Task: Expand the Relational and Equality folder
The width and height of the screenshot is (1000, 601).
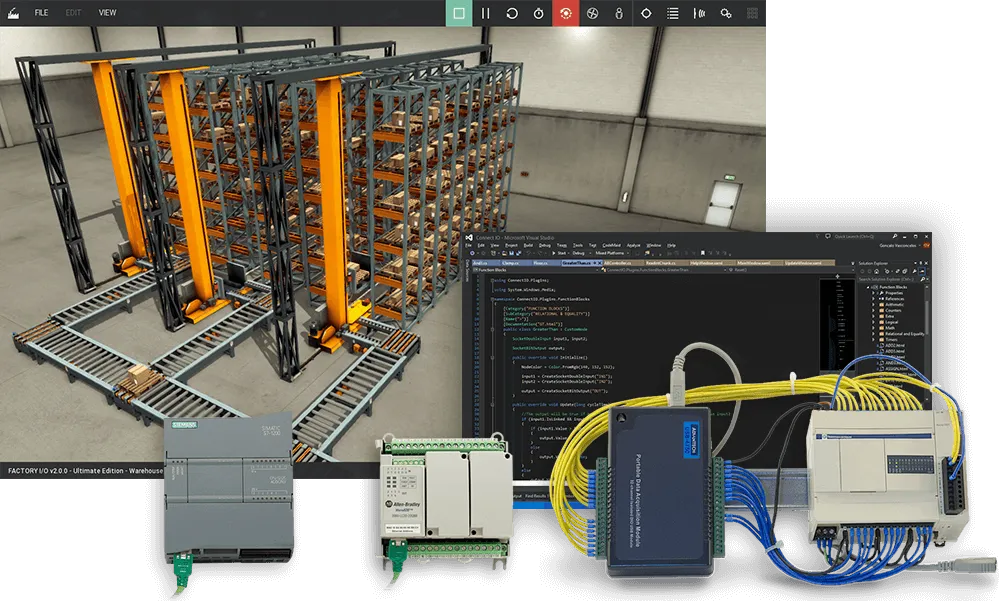Action: point(873,334)
